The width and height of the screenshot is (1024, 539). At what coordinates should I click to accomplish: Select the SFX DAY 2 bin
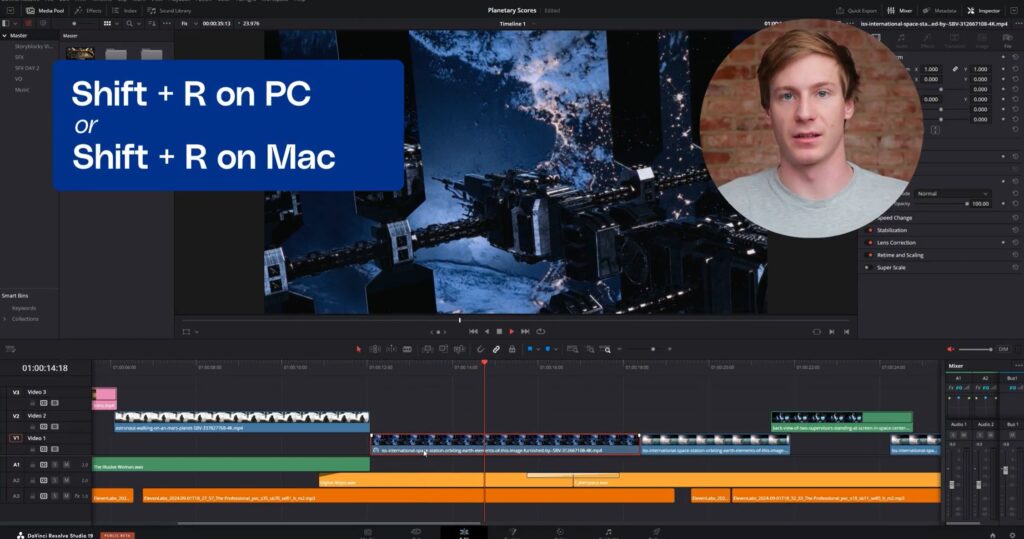click(27, 68)
